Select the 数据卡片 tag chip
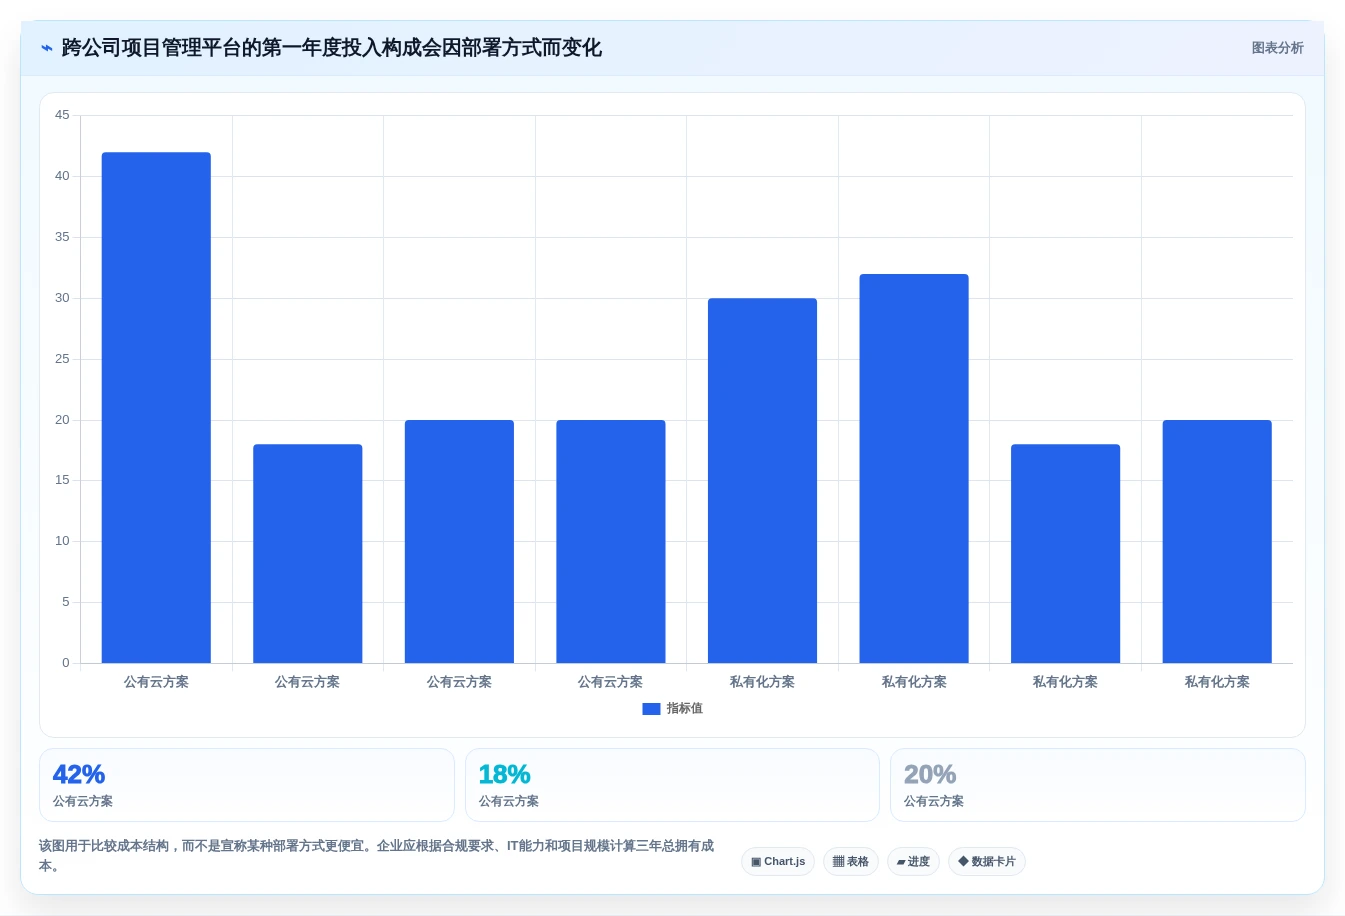1345x916 pixels. [987, 861]
